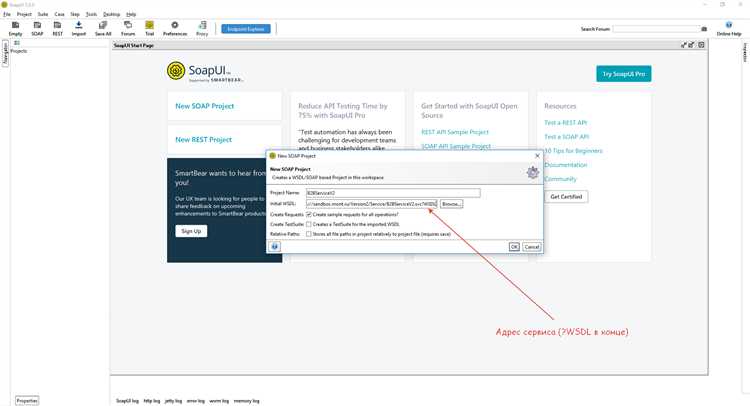Click the Properties button at the bottom left
This screenshot has height=406, width=750.
[27, 401]
